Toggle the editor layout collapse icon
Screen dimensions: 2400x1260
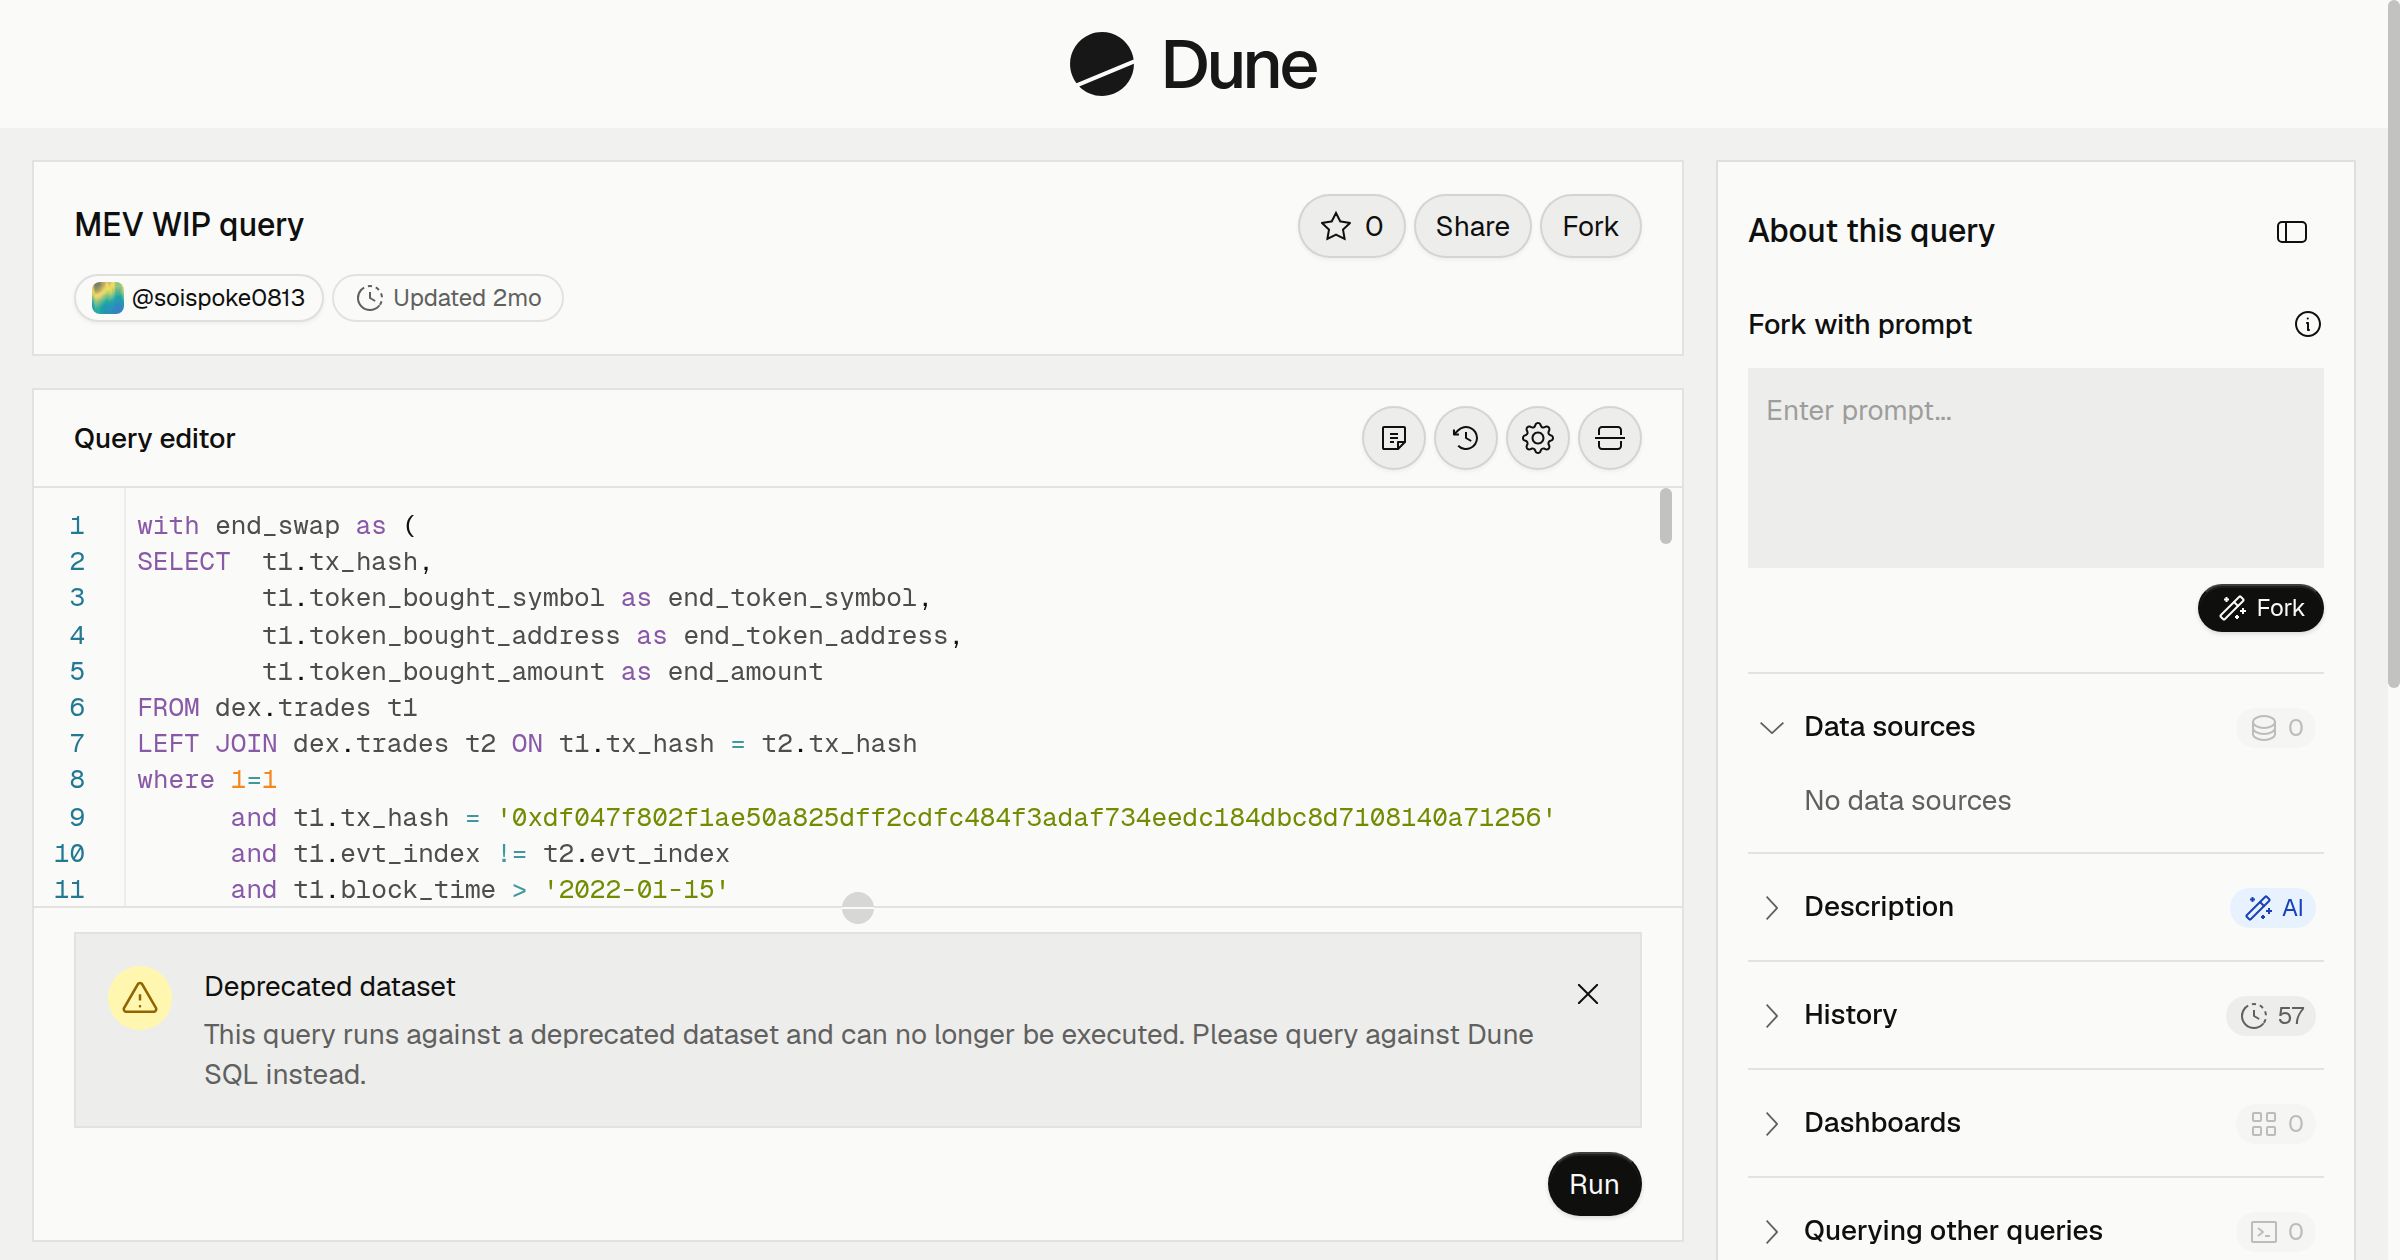coord(1609,438)
